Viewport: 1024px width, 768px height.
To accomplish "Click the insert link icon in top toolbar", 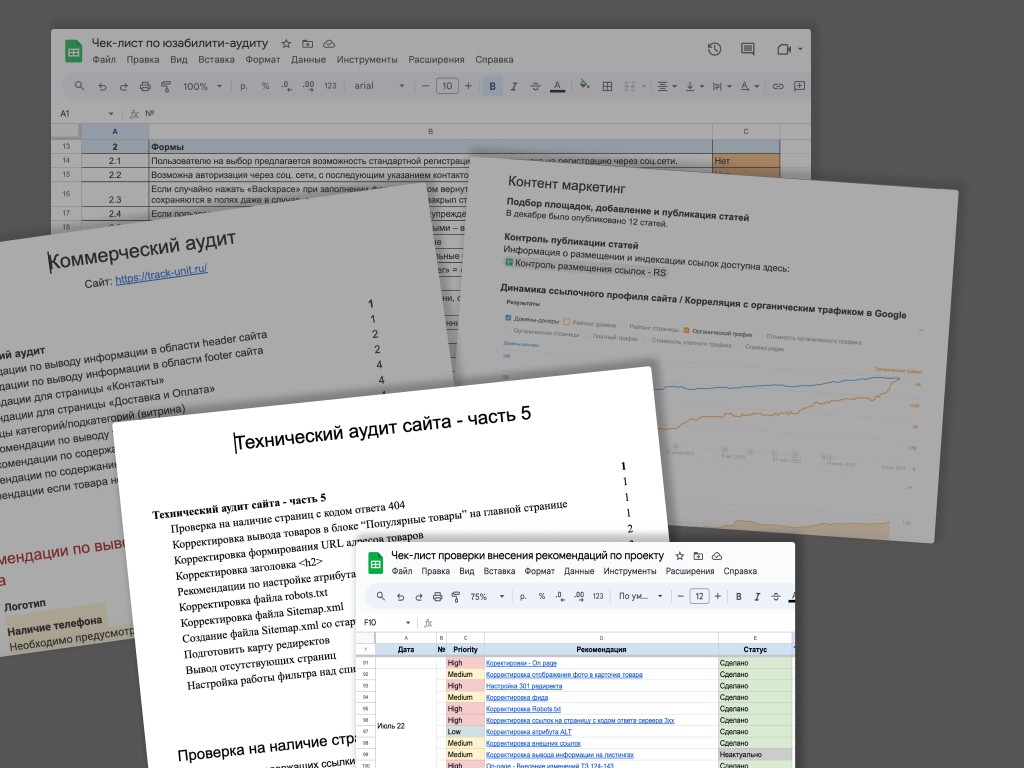I will click(778, 86).
